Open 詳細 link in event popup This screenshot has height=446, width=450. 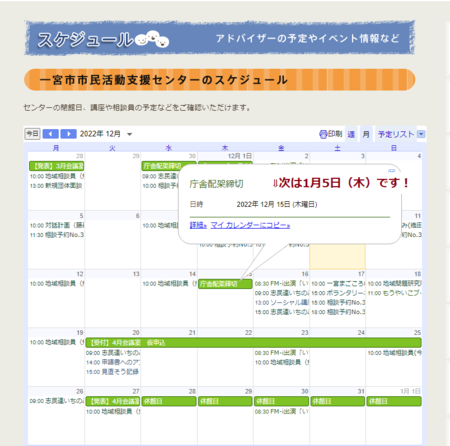click(198, 226)
